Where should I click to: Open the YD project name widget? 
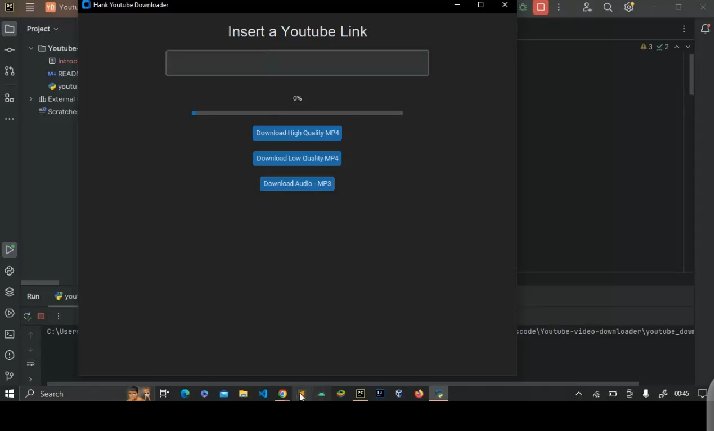click(x=61, y=7)
